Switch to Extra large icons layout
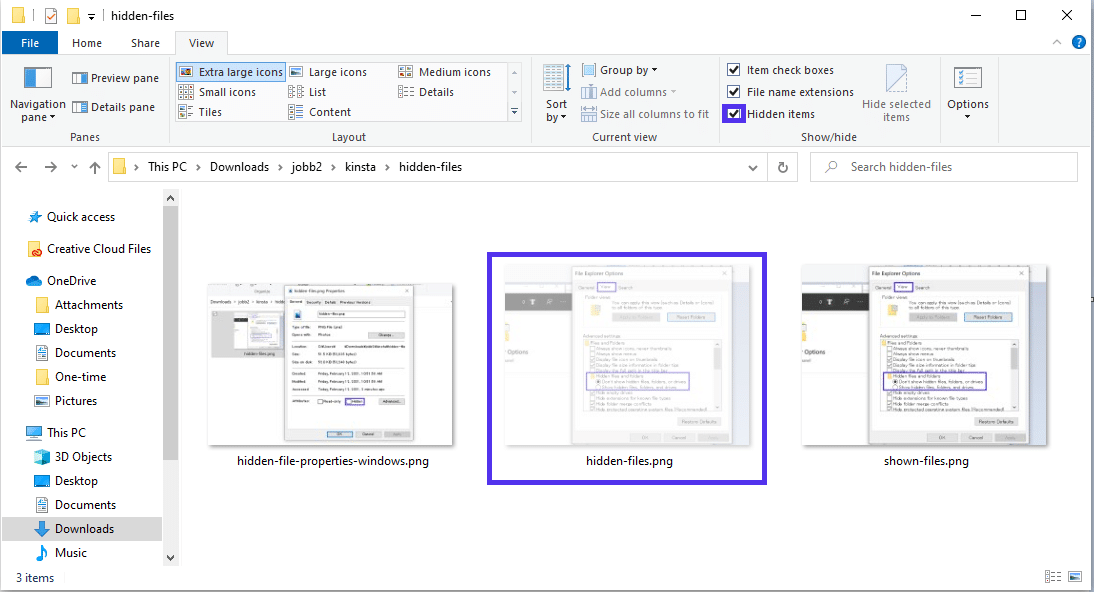 click(x=230, y=71)
